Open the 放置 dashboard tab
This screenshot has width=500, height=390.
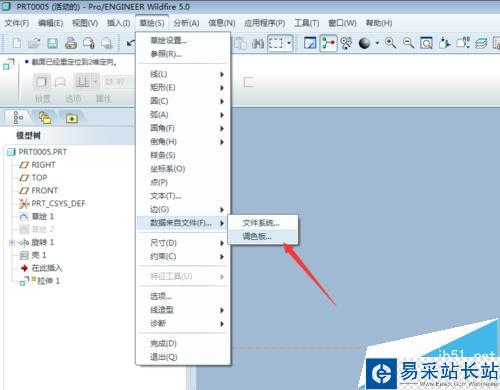[x=42, y=99]
